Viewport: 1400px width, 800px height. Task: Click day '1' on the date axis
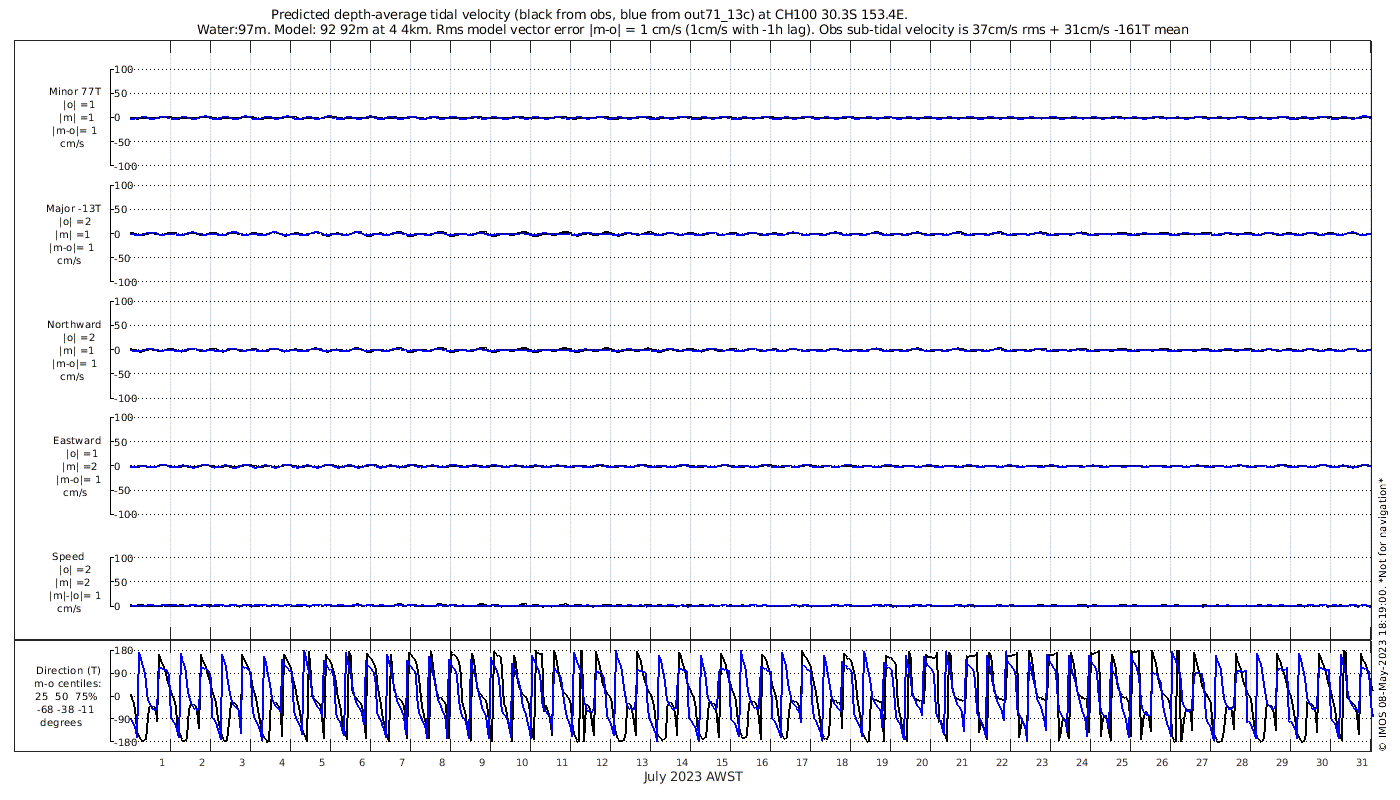pos(162,762)
